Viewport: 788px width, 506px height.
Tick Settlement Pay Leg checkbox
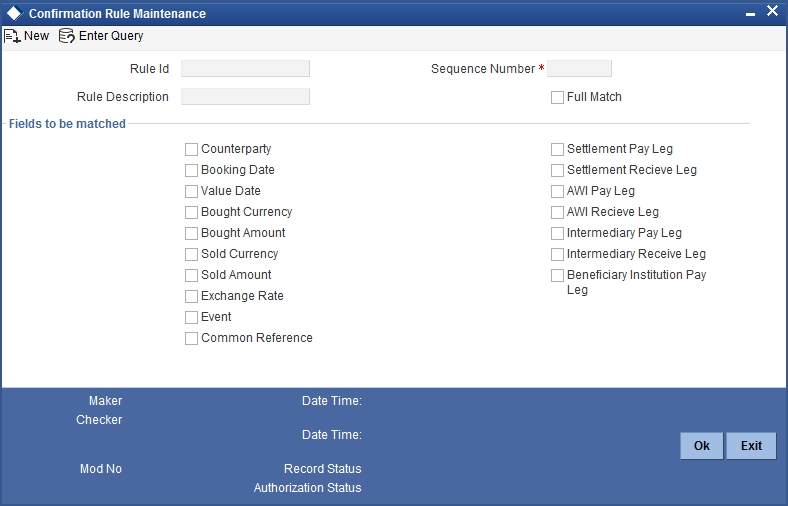(x=558, y=150)
